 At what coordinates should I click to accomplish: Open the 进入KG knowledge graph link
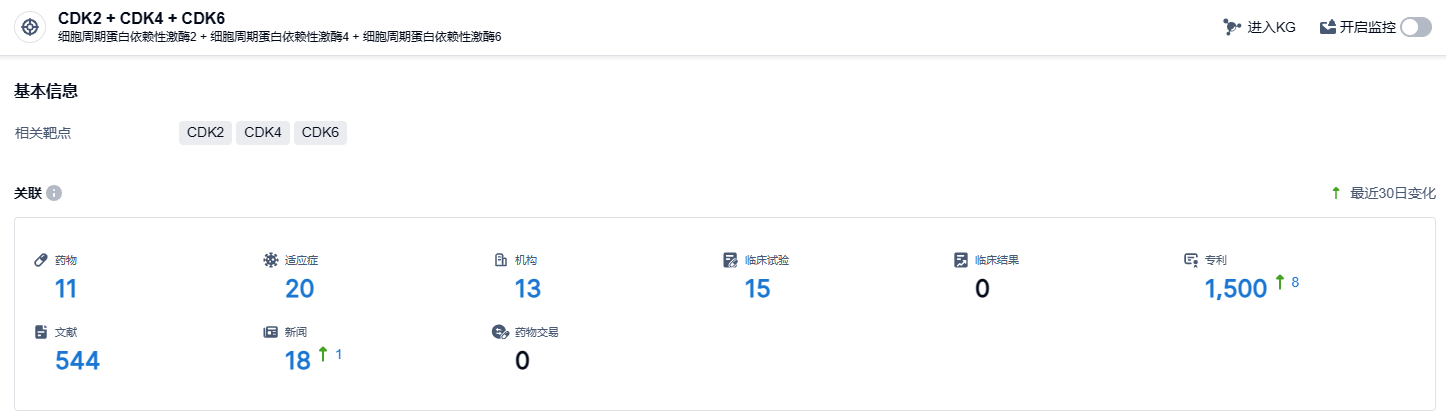tap(1271, 27)
